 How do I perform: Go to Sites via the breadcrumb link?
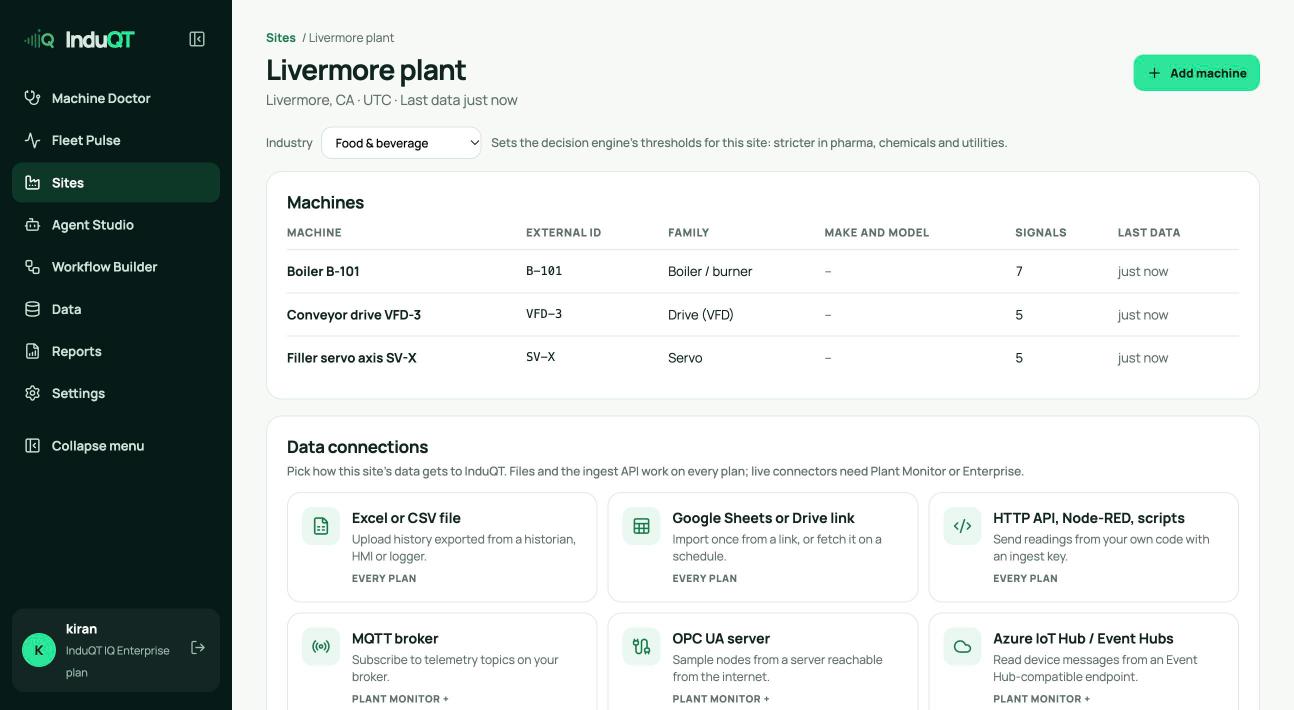[x=281, y=38]
